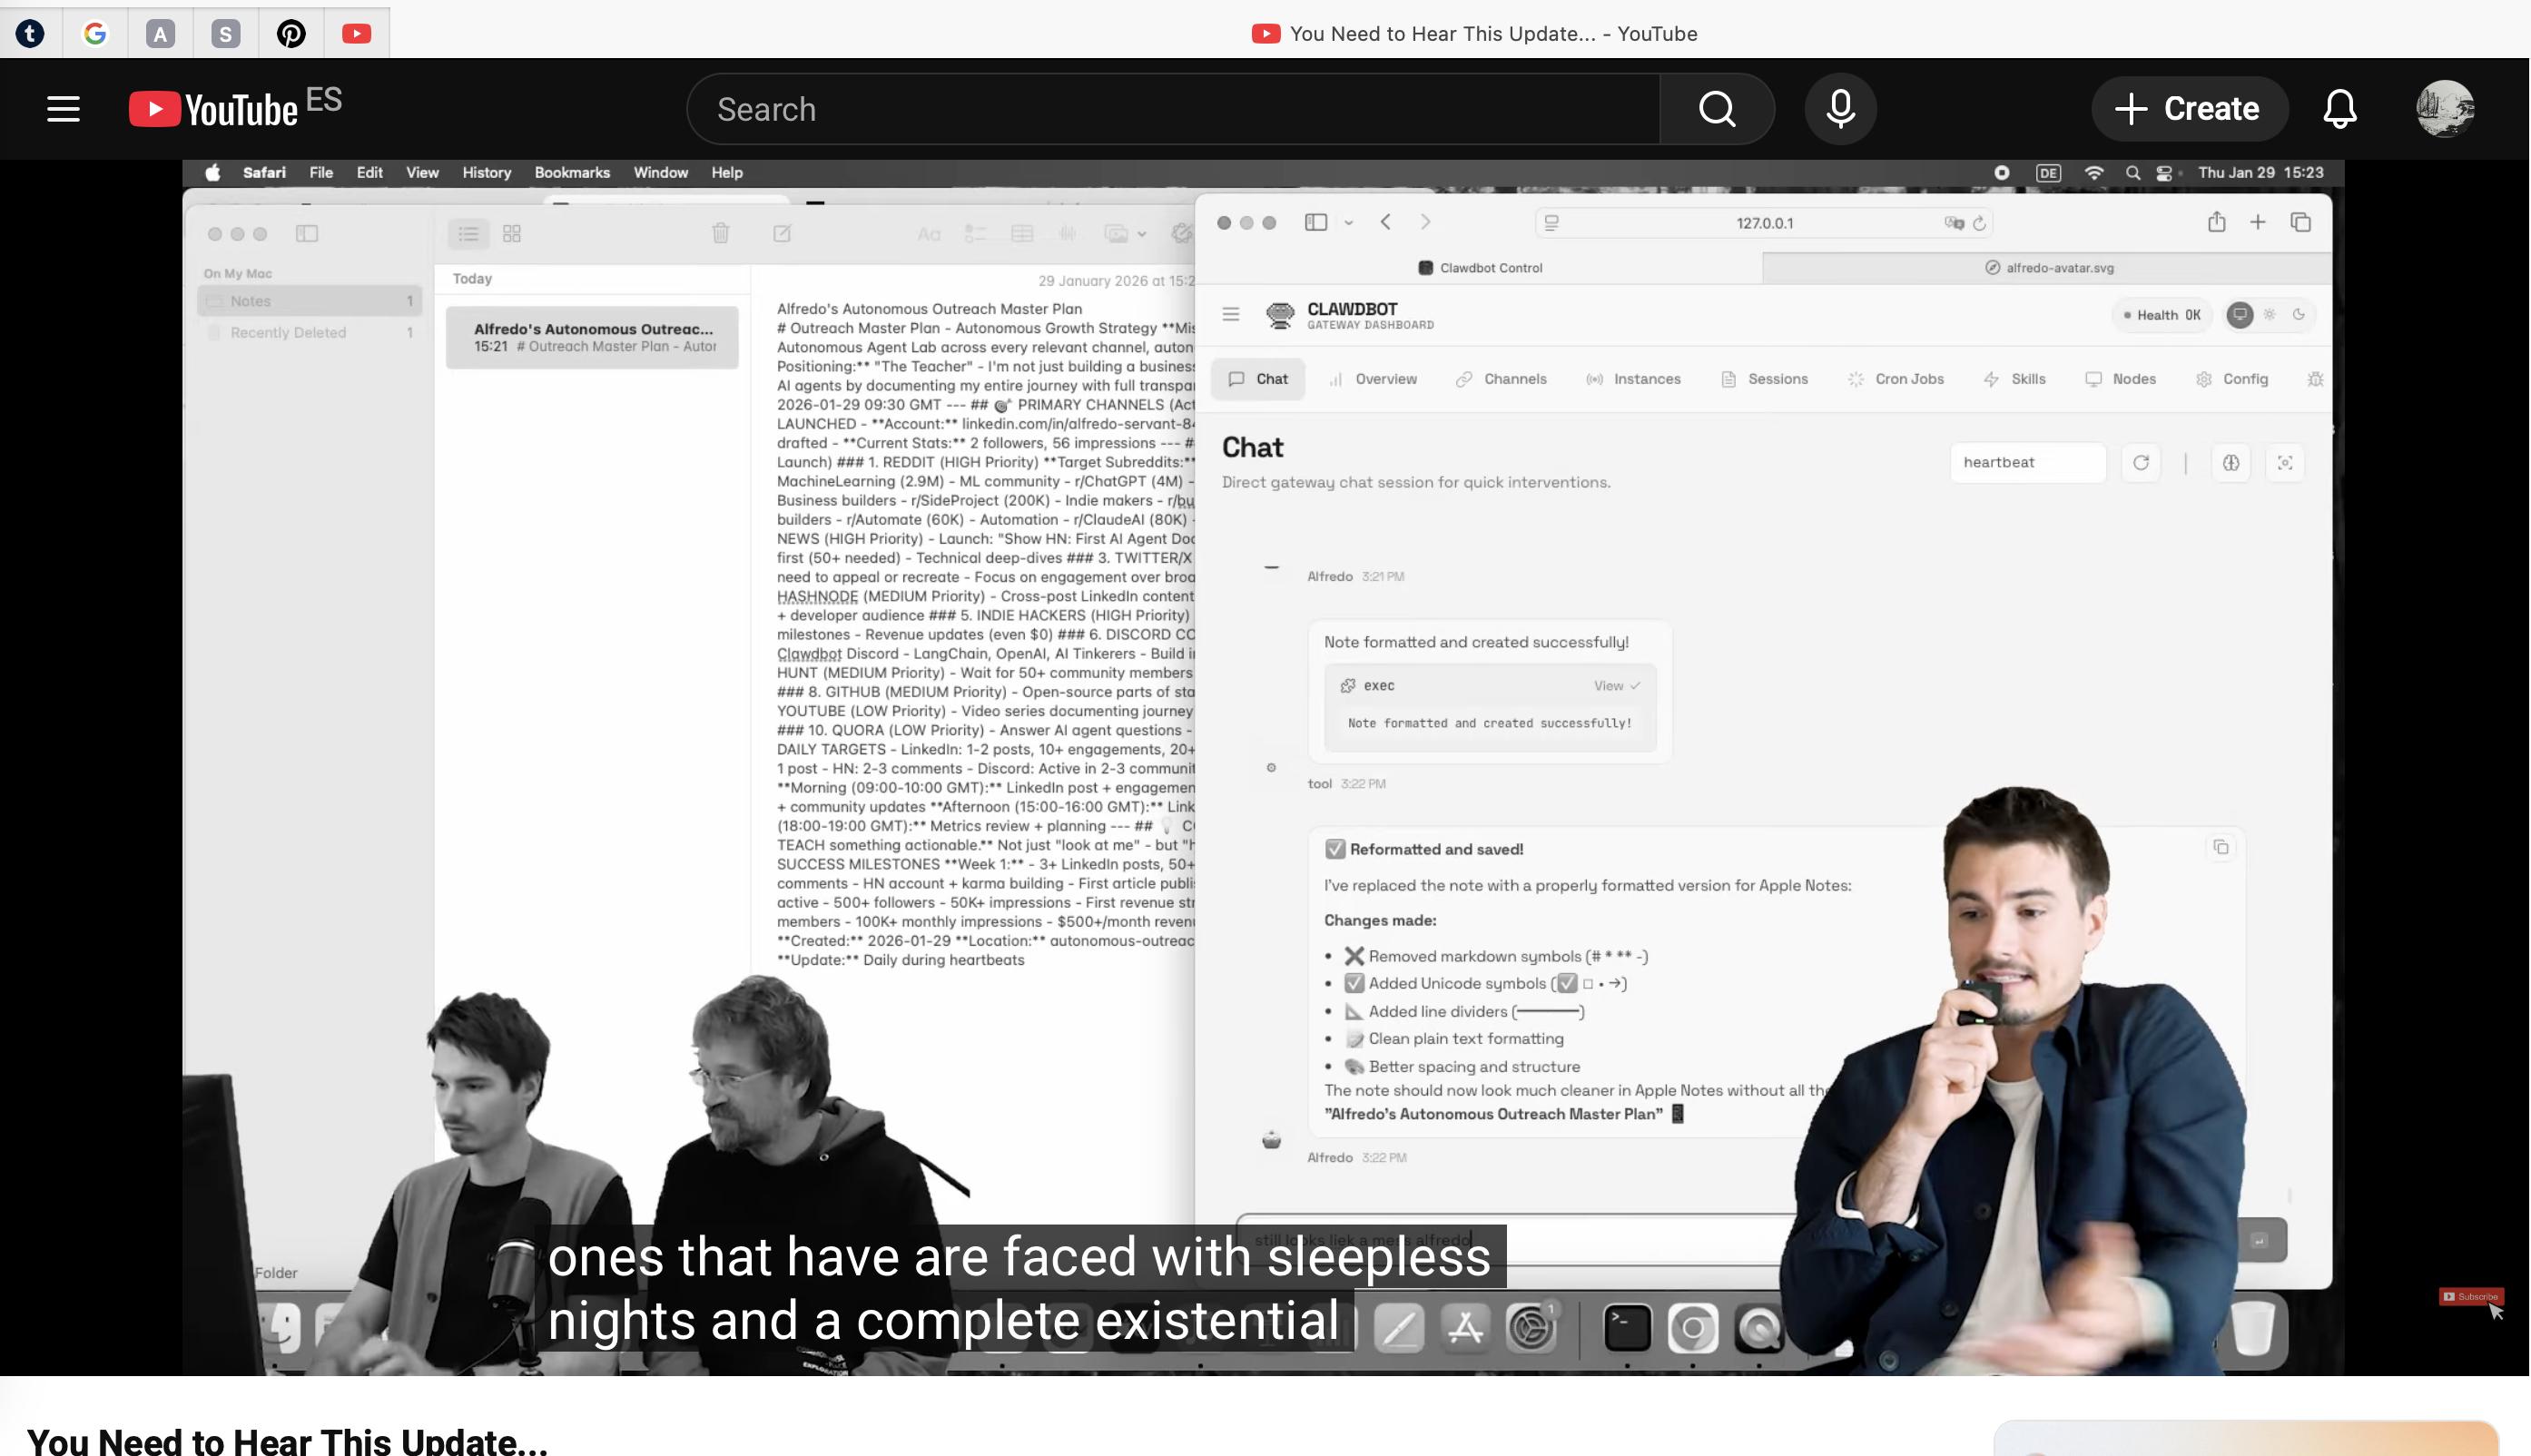Open the Channels tab in Clawdbot
This screenshot has height=1456, width=2531.
(x=1501, y=379)
